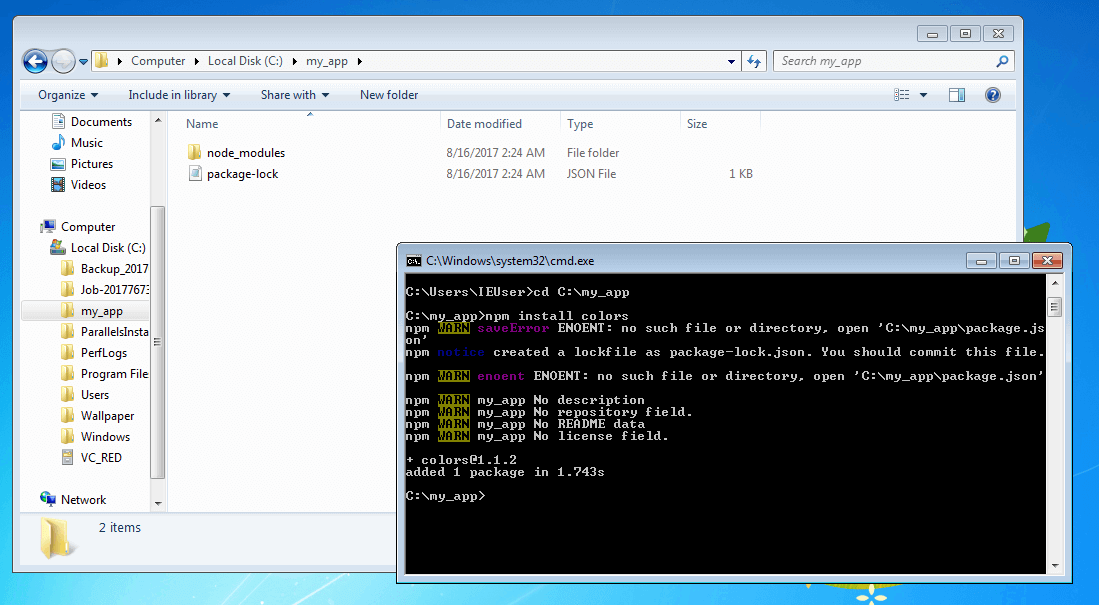The width and height of the screenshot is (1099, 605).
Task: Click the cmd.exe title bar icon
Action: click(x=413, y=261)
